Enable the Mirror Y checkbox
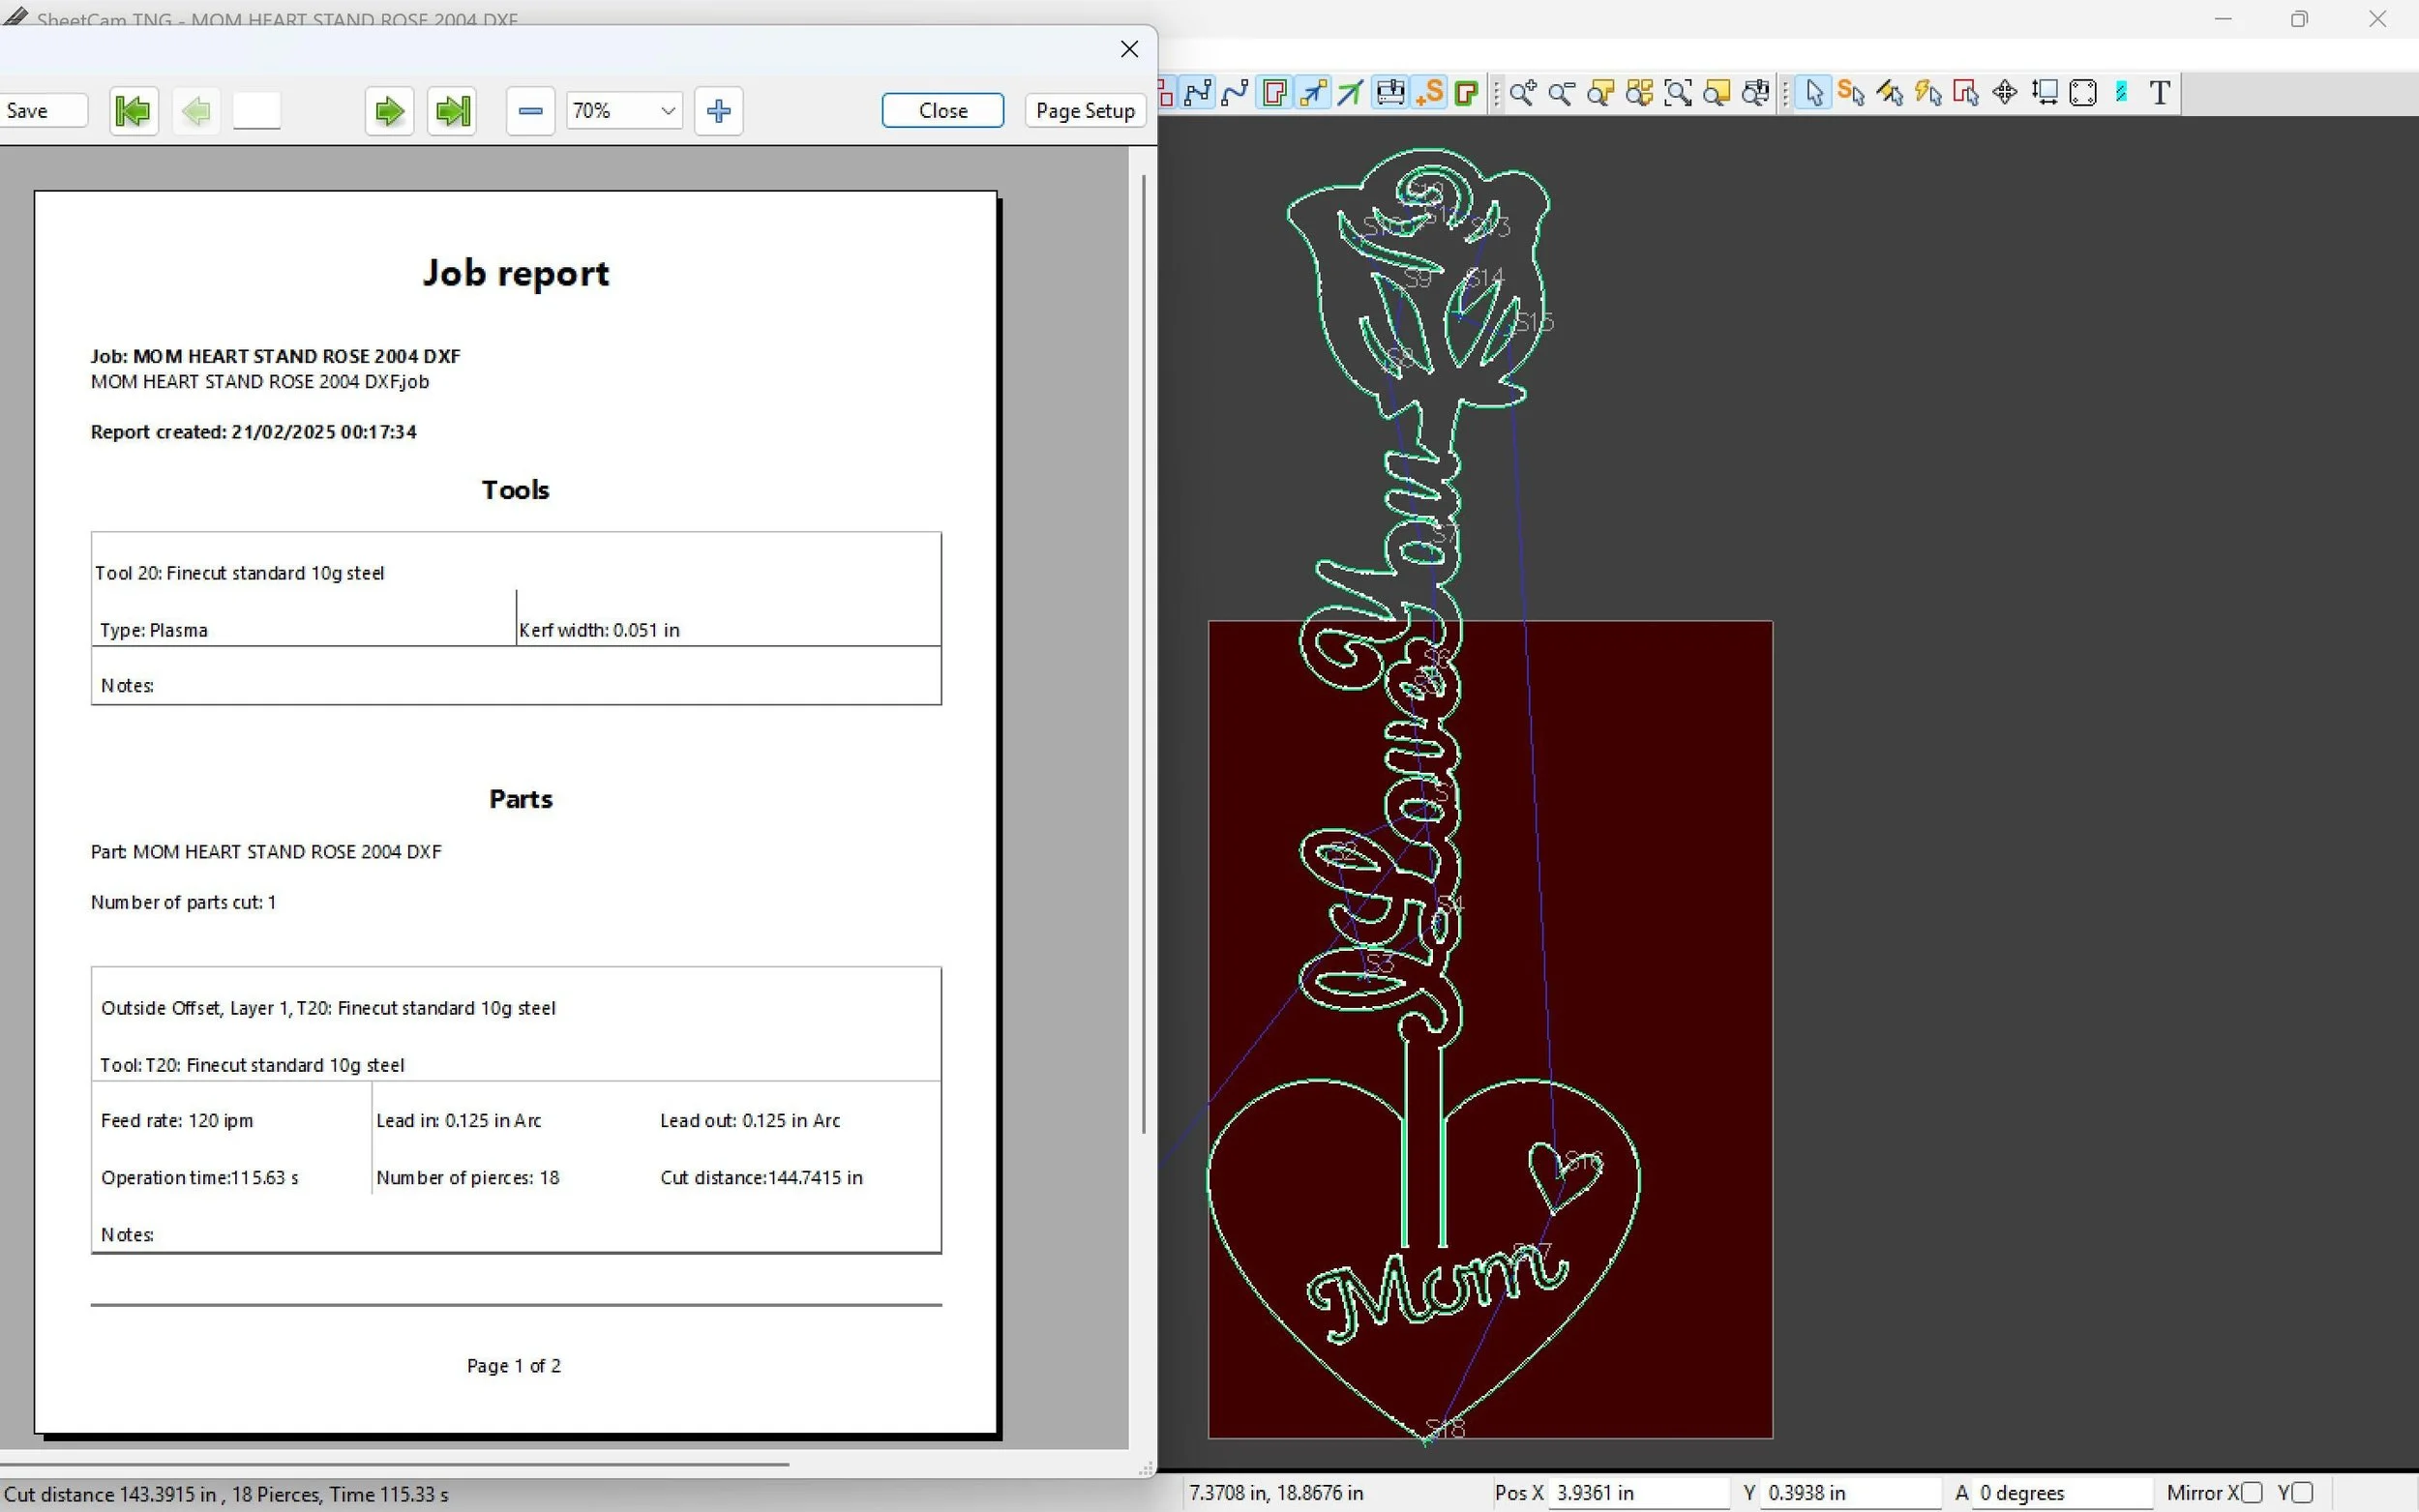The image size is (2419, 1512). pyautogui.click(x=2302, y=1492)
